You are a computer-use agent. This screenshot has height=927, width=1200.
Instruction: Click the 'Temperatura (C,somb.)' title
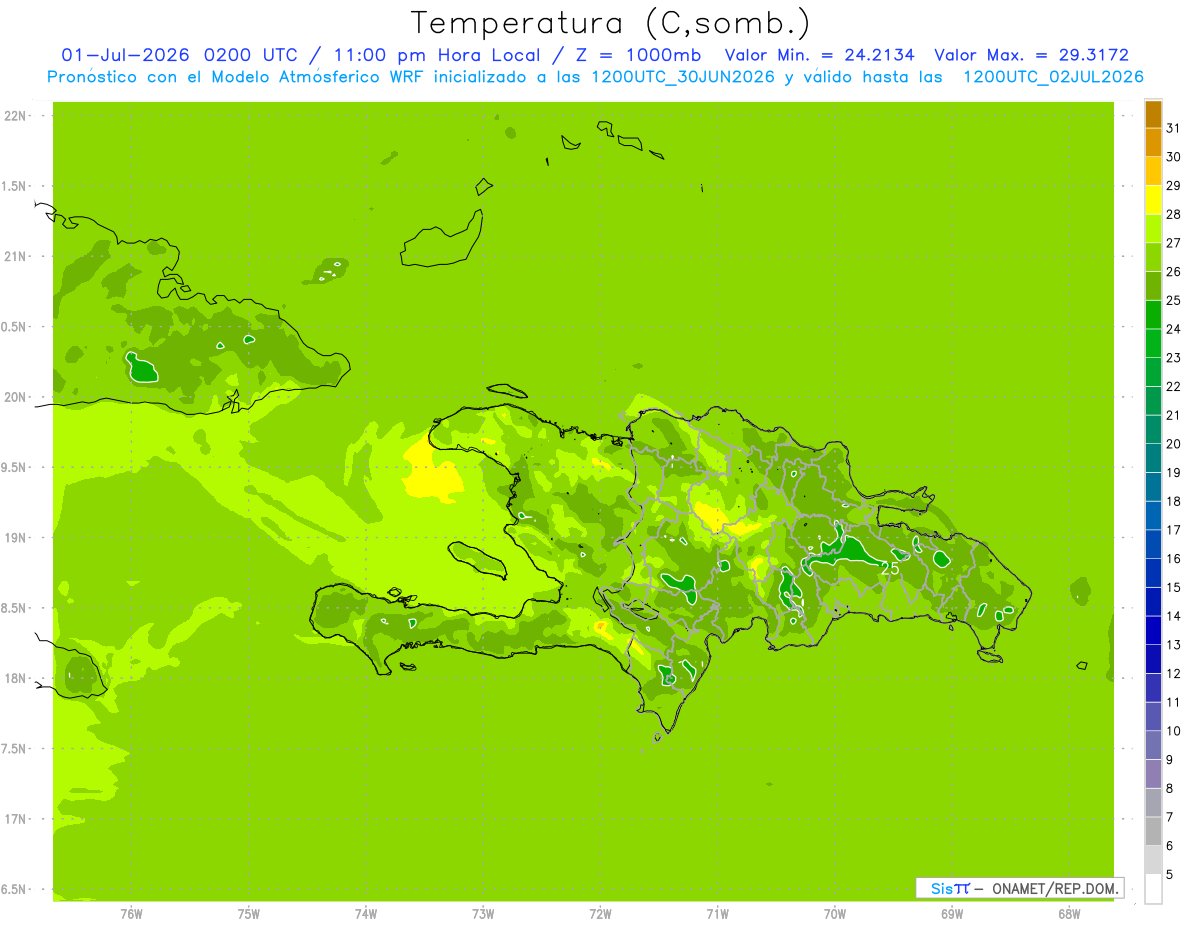click(610, 22)
